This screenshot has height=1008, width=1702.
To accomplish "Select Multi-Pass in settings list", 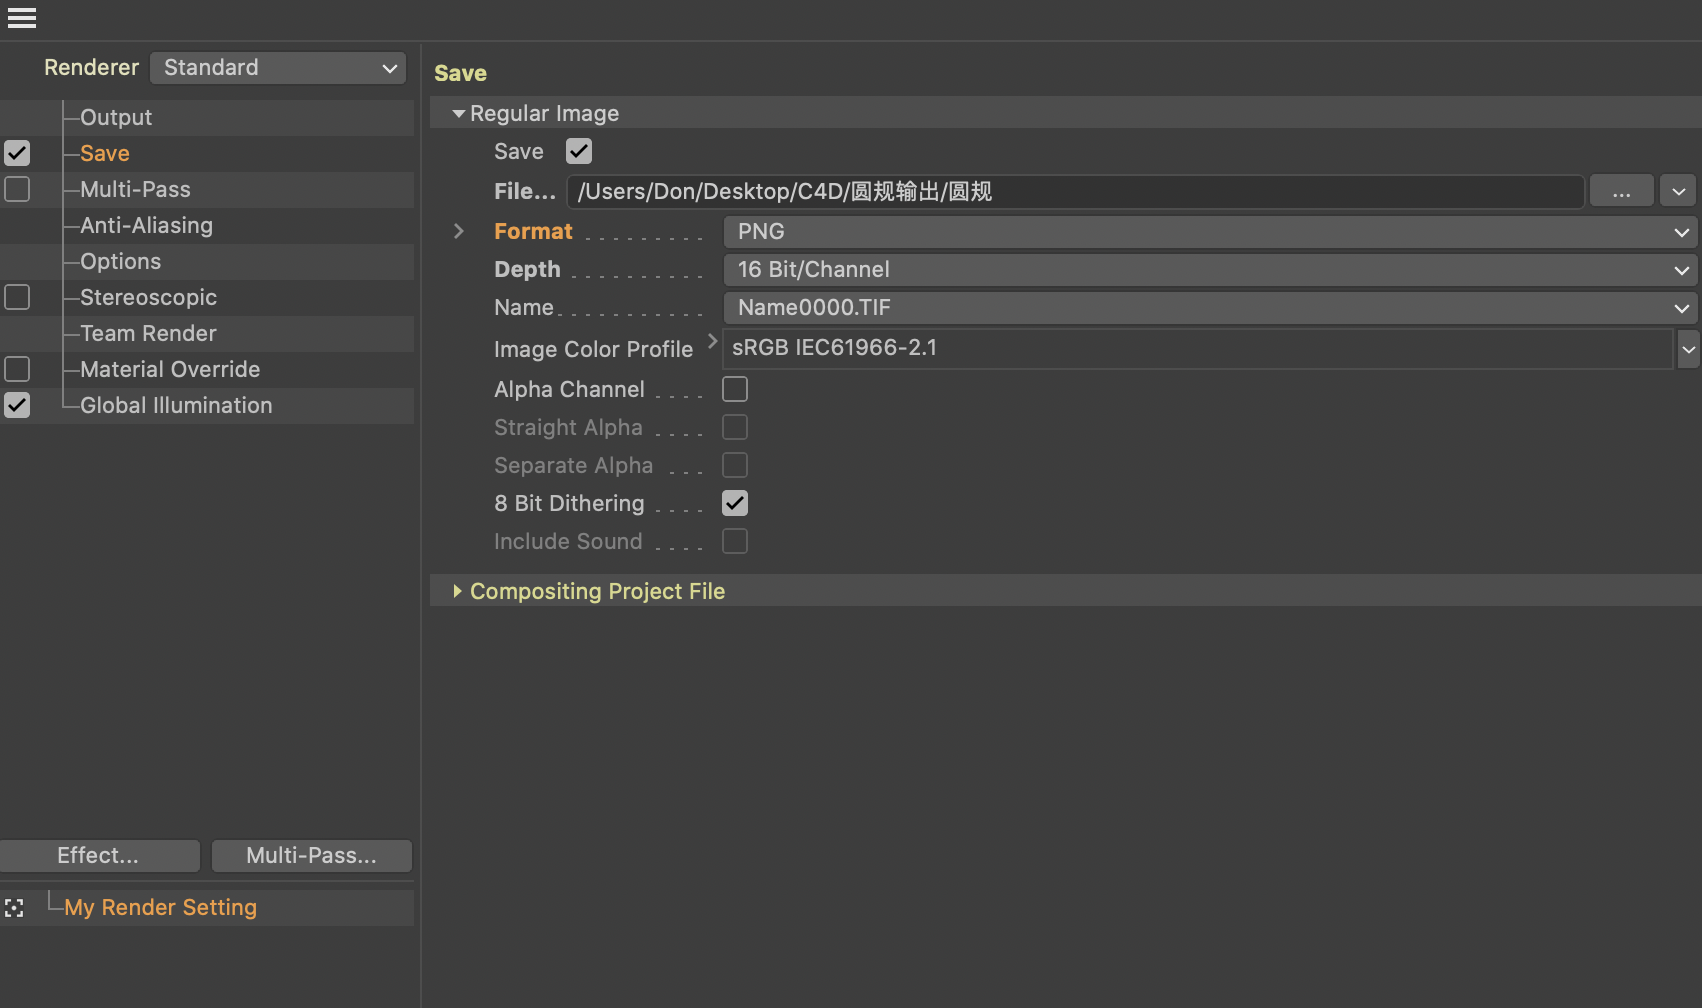I will (x=135, y=189).
